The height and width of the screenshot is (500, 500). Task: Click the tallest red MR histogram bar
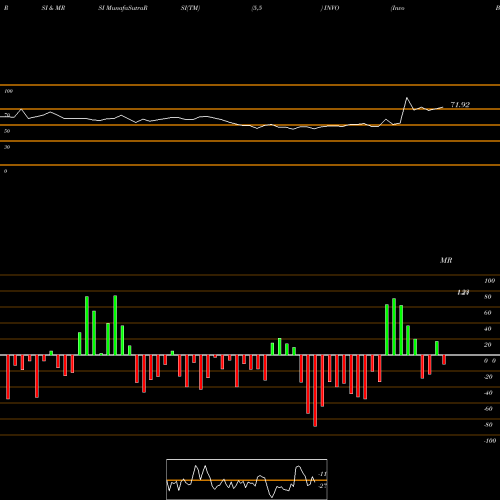pos(315,391)
